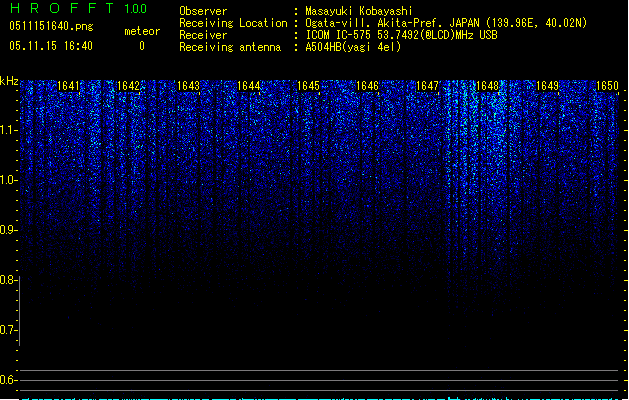
Task: Select the file name 0511151640.png
Action: coord(51,26)
